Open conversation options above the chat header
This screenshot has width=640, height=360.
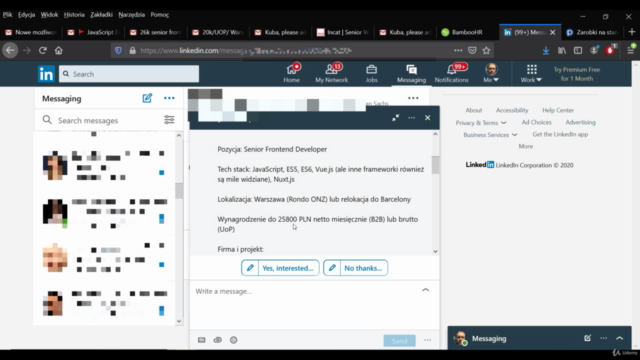coord(413,98)
